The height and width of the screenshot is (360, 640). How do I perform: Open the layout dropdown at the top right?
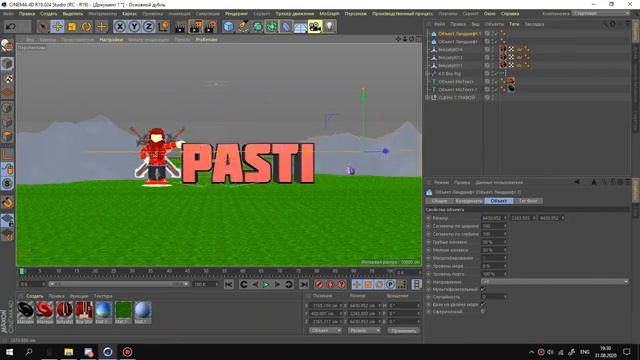click(600, 13)
